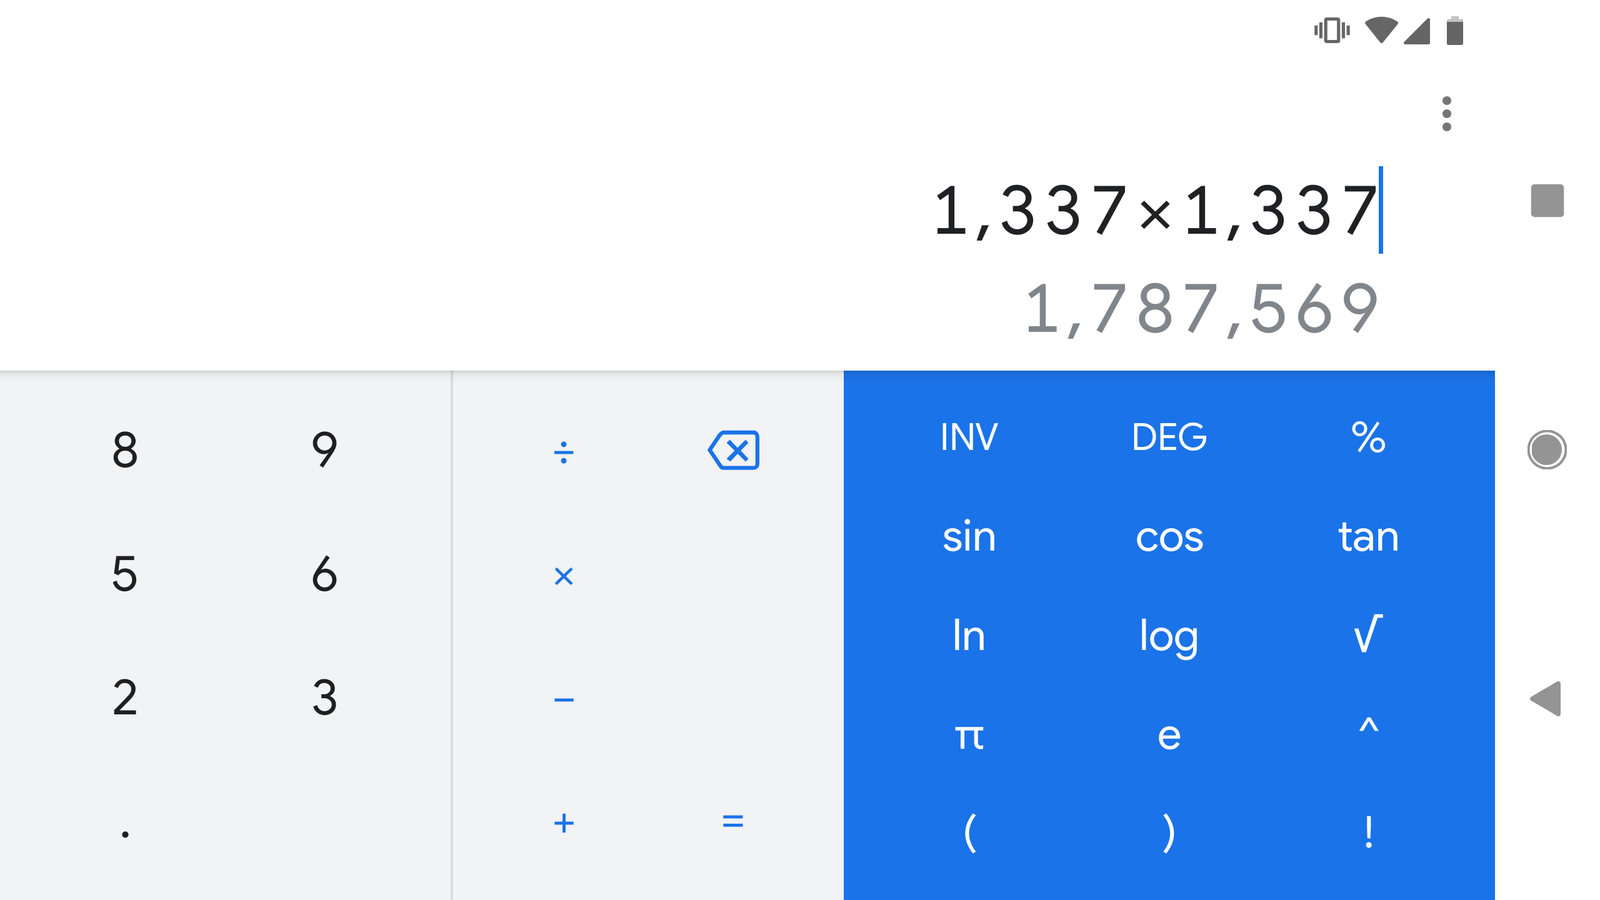Tap the digit 5 key

(x=125, y=574)
